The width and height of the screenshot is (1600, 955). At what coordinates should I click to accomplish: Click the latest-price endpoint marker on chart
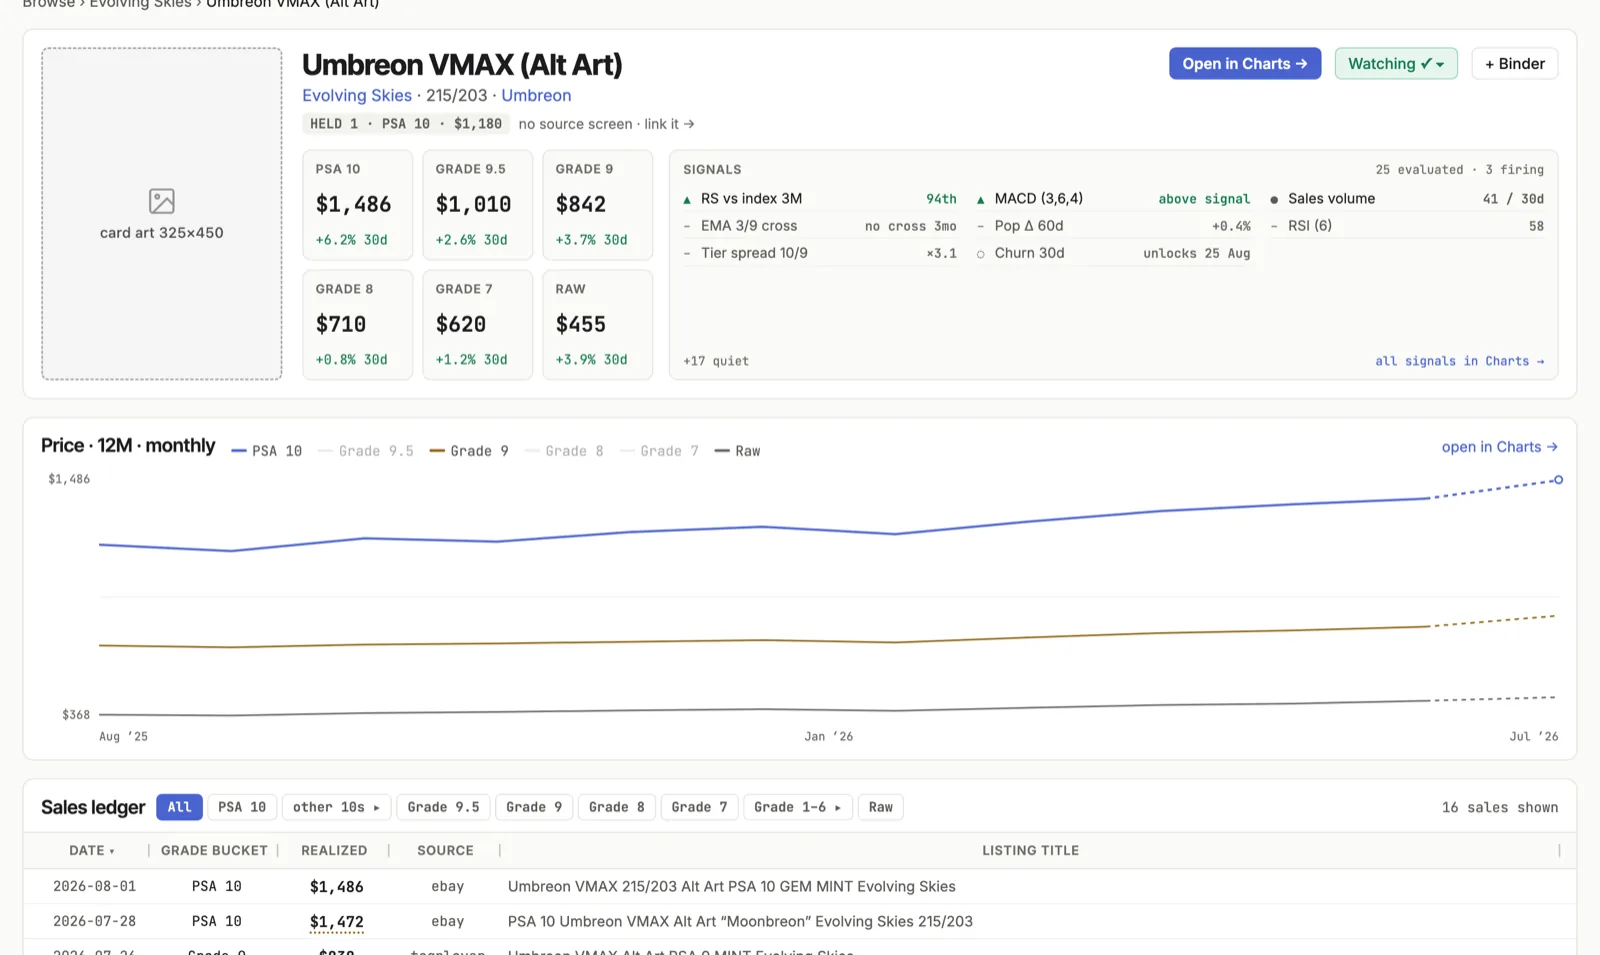click(1558, 480)
